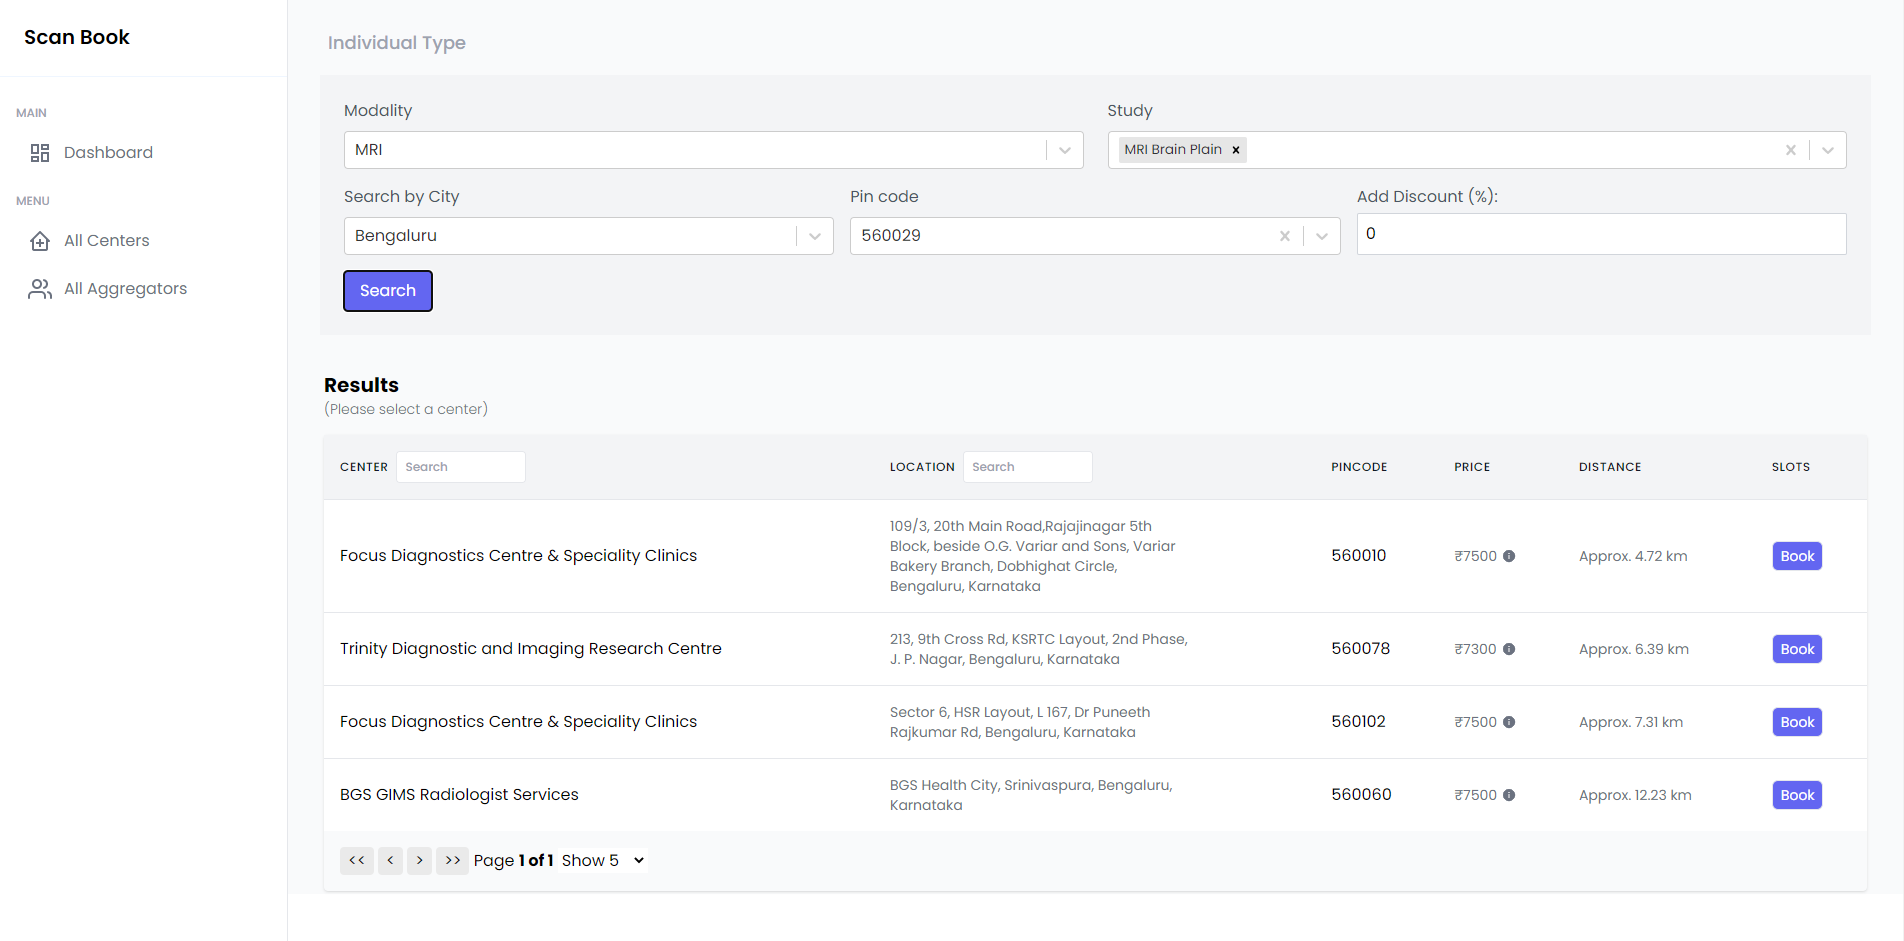Click the BGS Health City address text
1904x941 pixels.
tap(1031, 795)
